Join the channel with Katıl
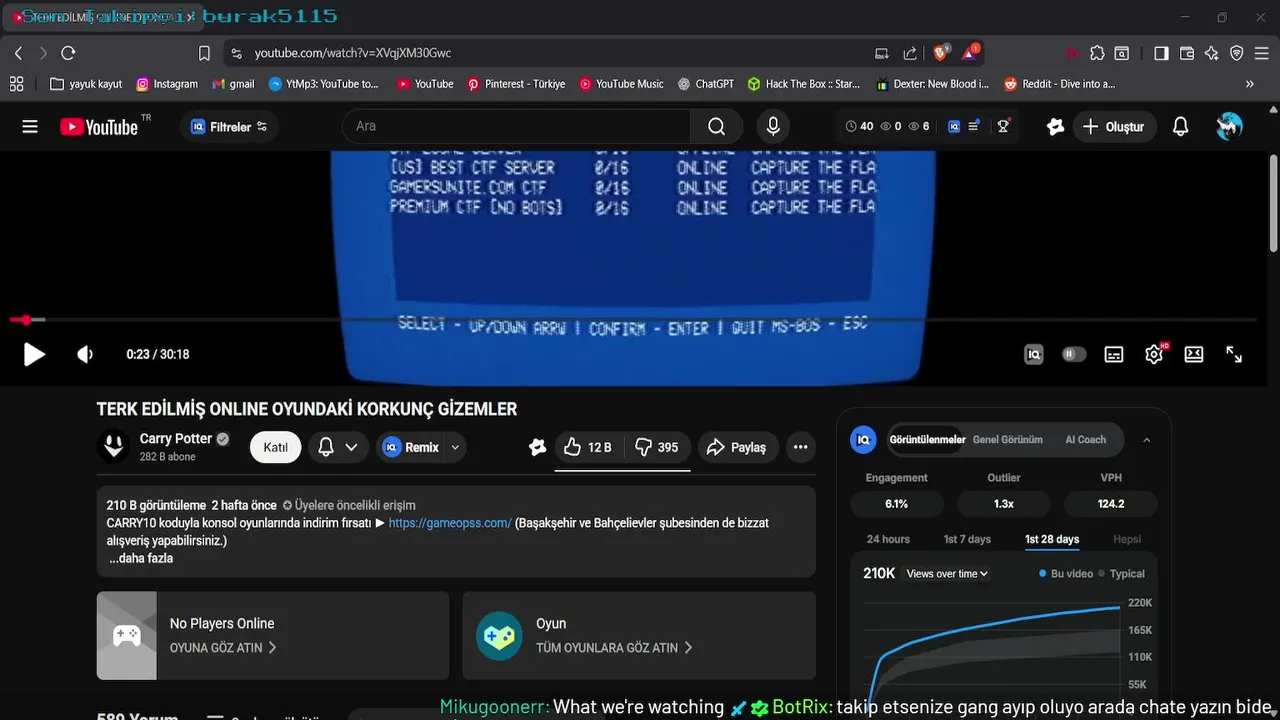1280x720 pixels. pyautogui.click(x=276, y=448)
